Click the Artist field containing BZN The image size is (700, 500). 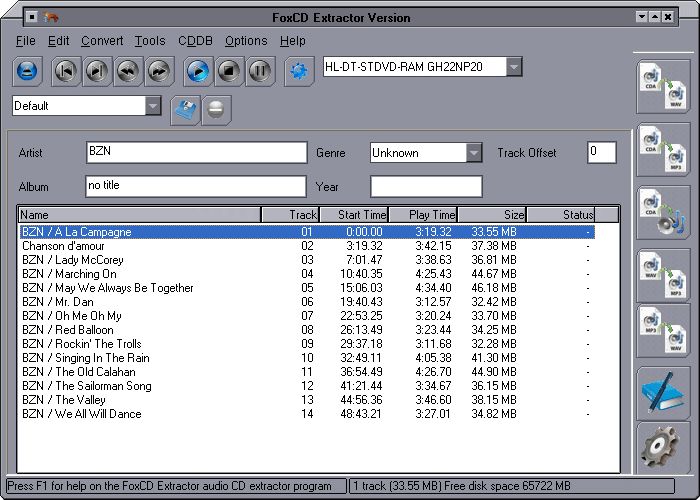point(196,152)
